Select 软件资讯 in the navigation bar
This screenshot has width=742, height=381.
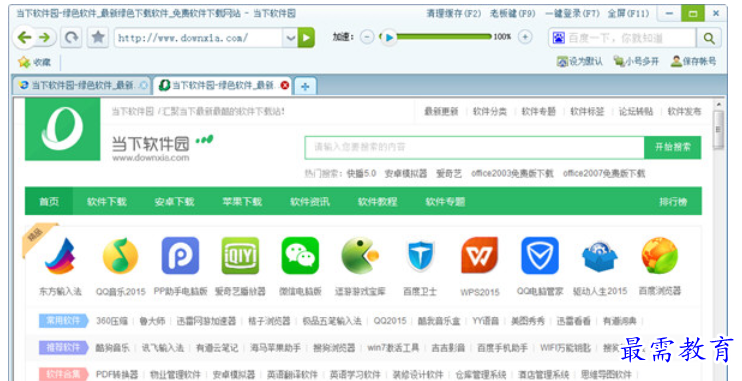(x=309, y=202)
